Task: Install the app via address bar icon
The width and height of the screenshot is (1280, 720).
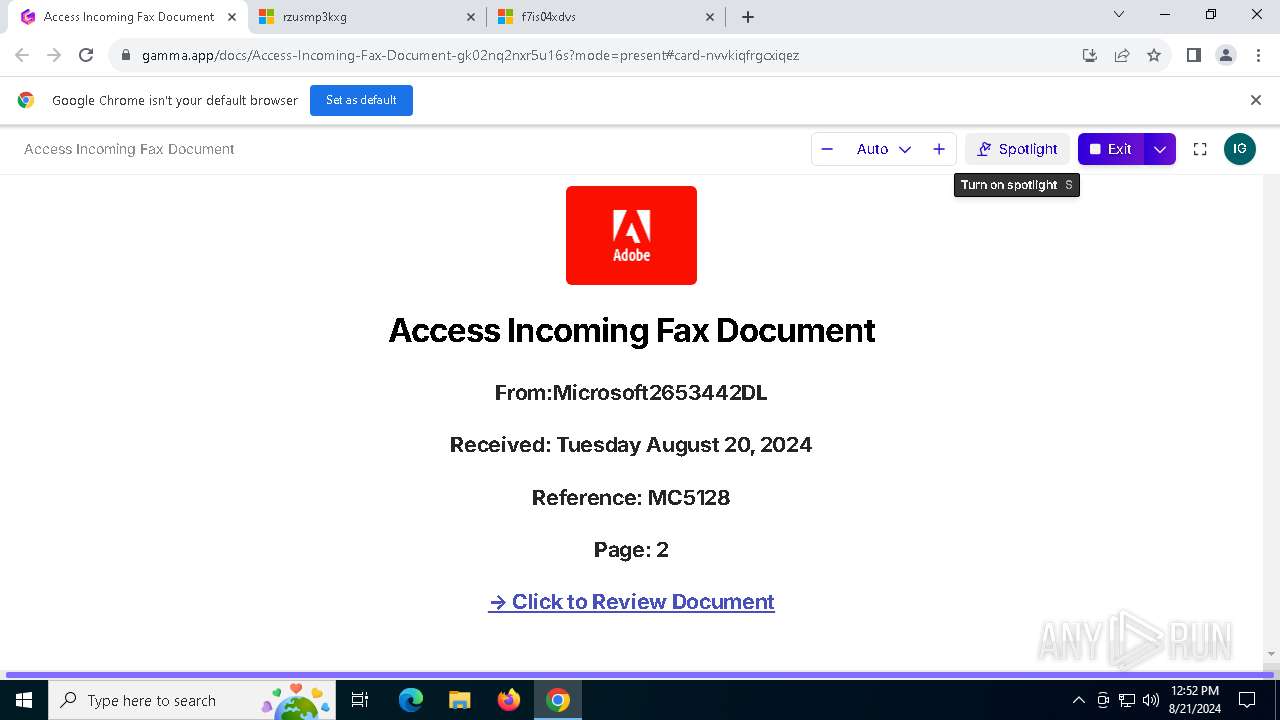Action: pyautogui.click(x=1090, y=55)
